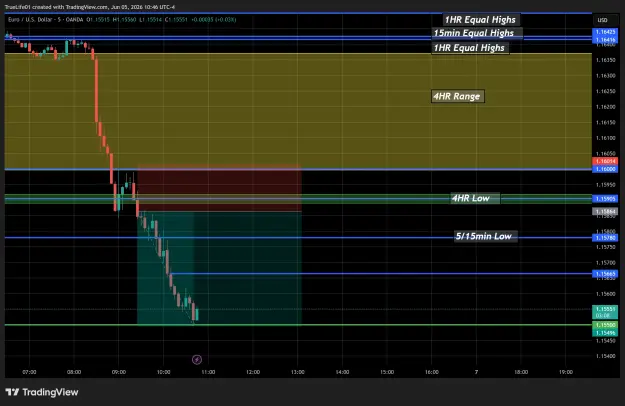The image size is (625, 406).
Task: Click the 11:00 time axis label
Action: pyautogui.click(x=208, y=372)
